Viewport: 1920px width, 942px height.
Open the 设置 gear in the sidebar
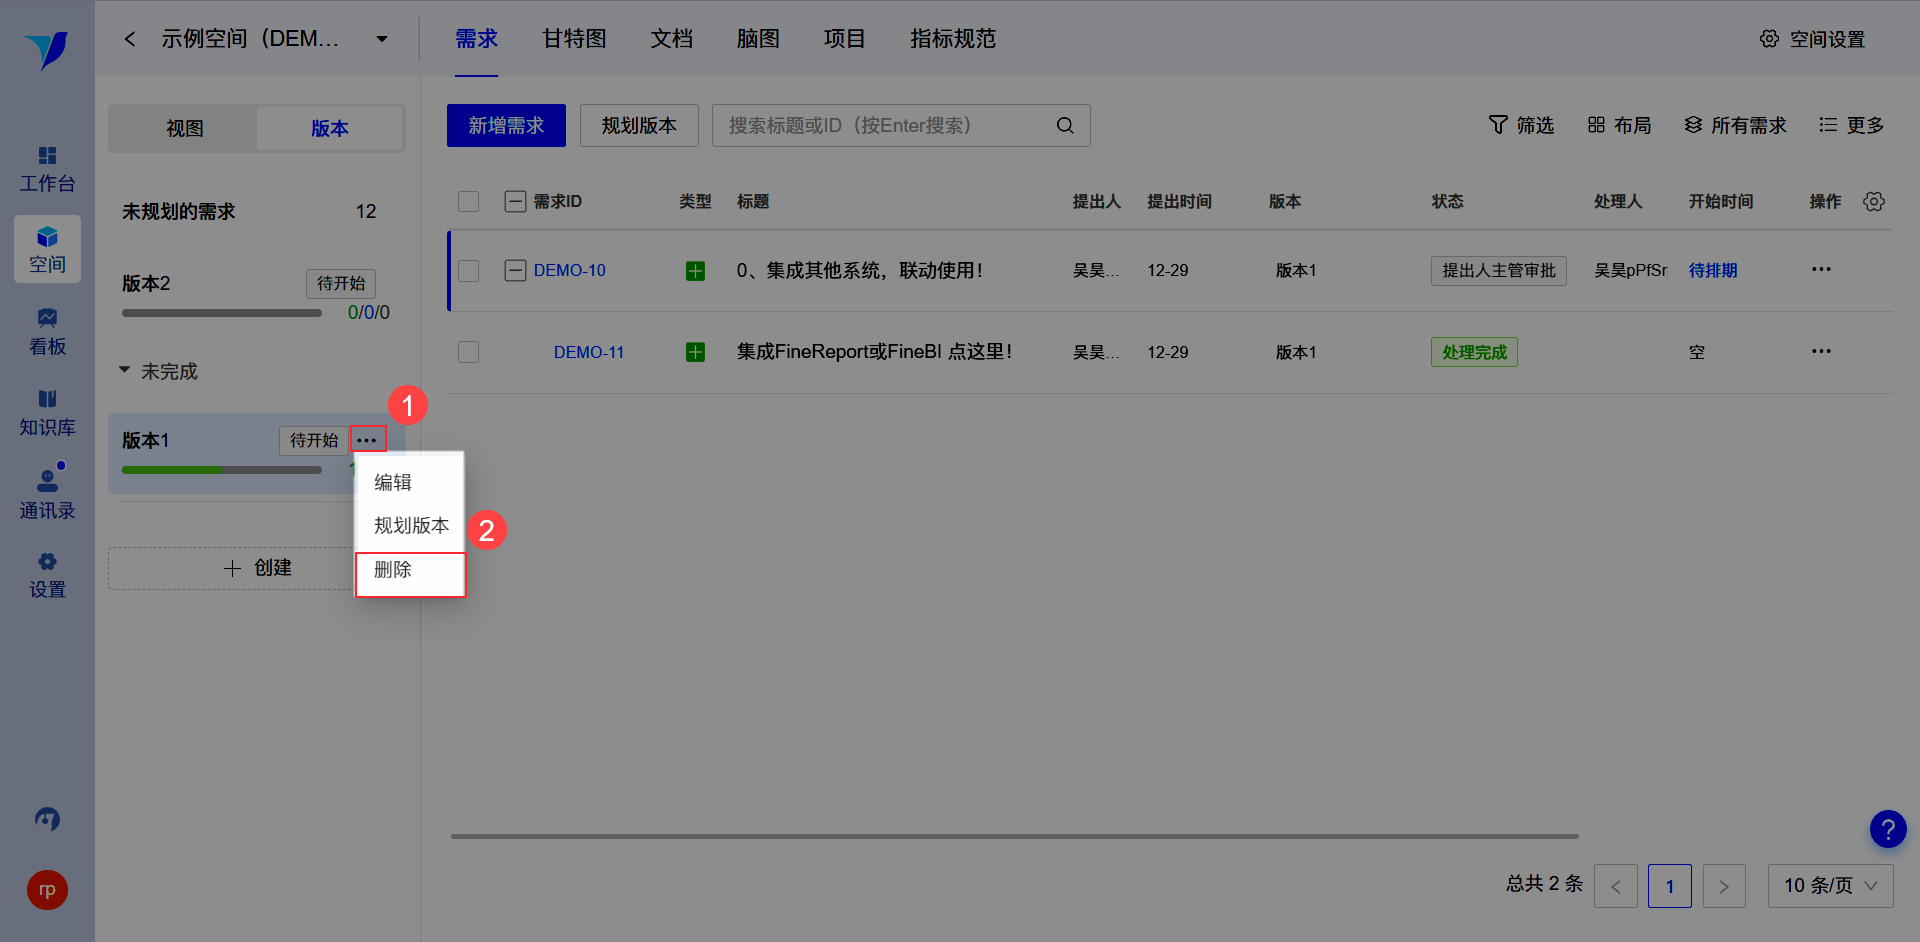click(47, 562)
